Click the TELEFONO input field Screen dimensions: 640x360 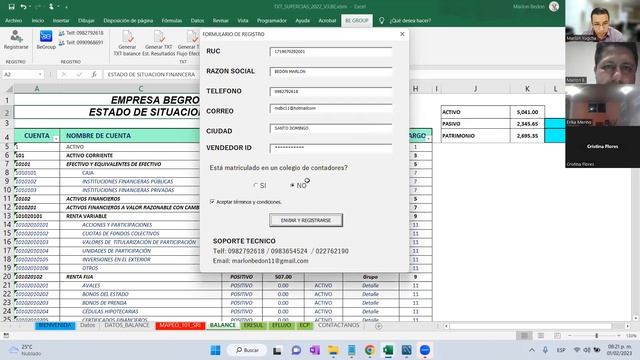coord(331,91)
